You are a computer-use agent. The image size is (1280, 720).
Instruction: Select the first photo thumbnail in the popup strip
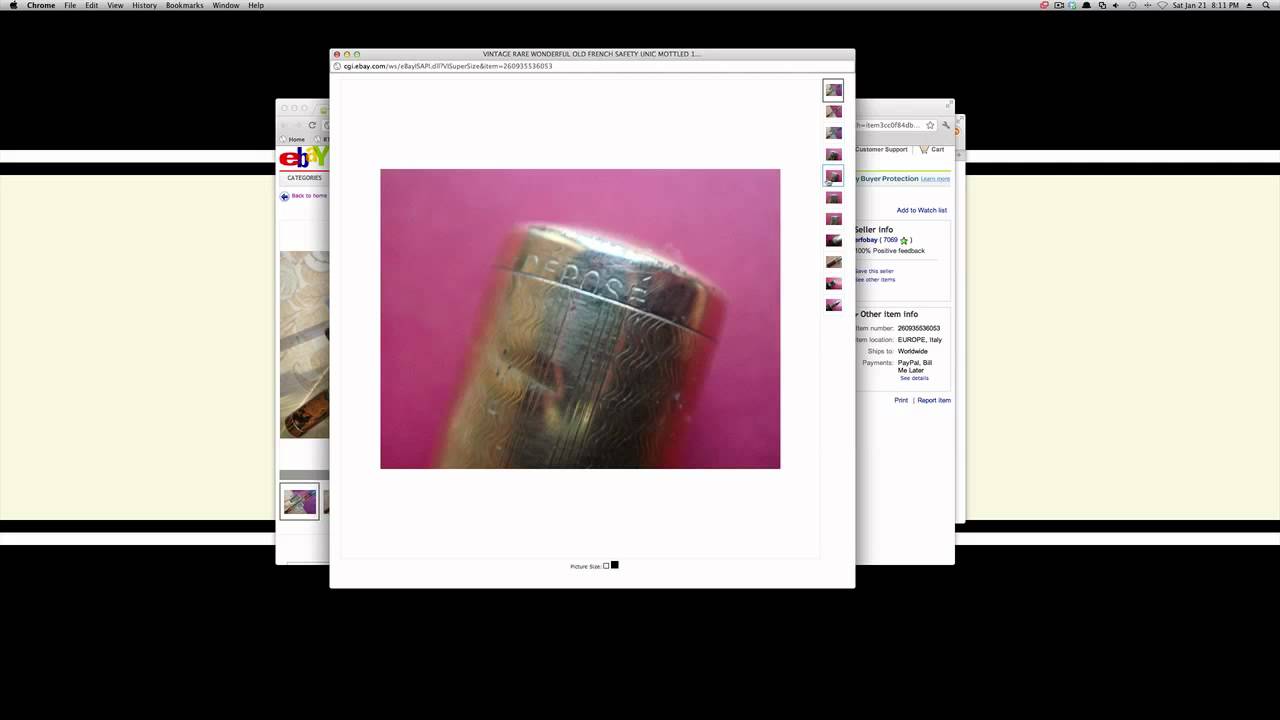coord(833,90)
